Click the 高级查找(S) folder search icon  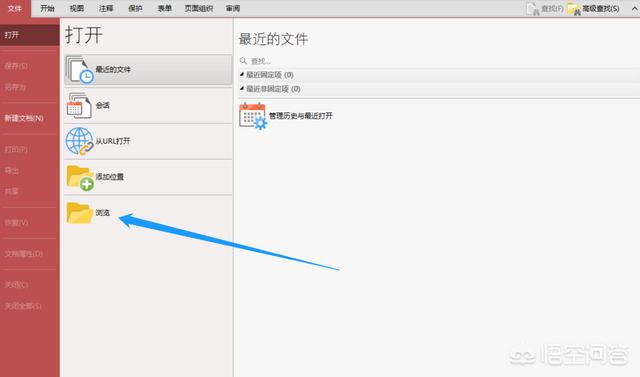coord(574,9)
